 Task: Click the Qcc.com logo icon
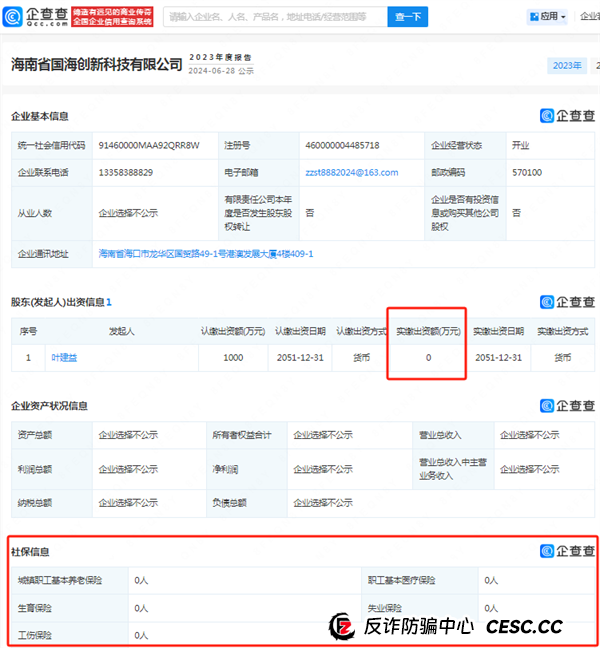click(x=12, y=17)
